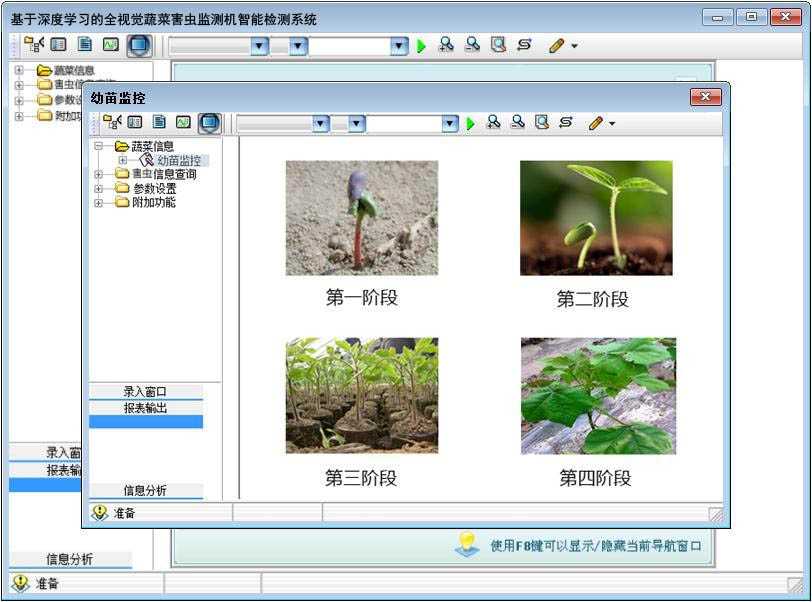Select 附加功能 in the 幼苗监控 window tree
Screen dimensions: 812x602
[x=154, y=202]
